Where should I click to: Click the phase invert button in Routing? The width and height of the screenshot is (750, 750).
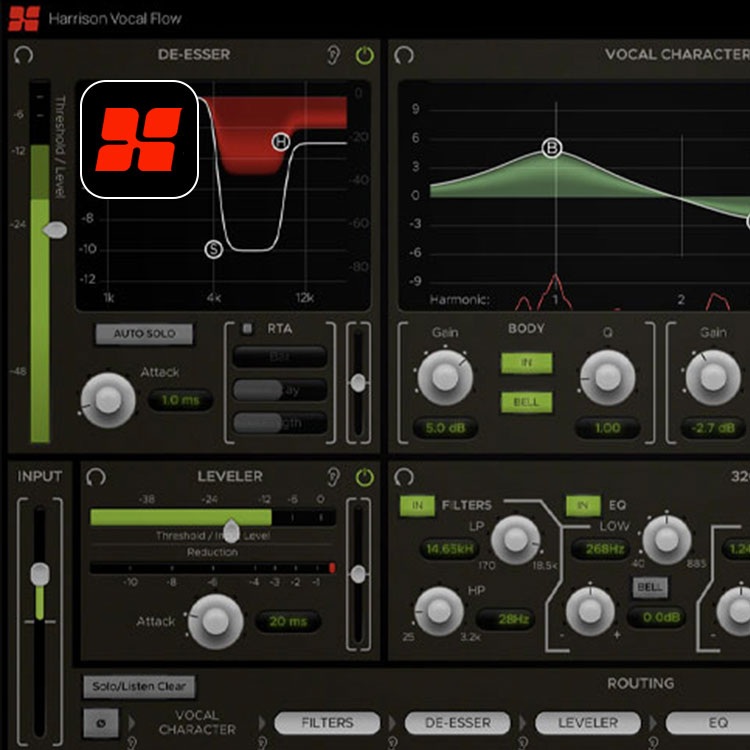(101, 722)
